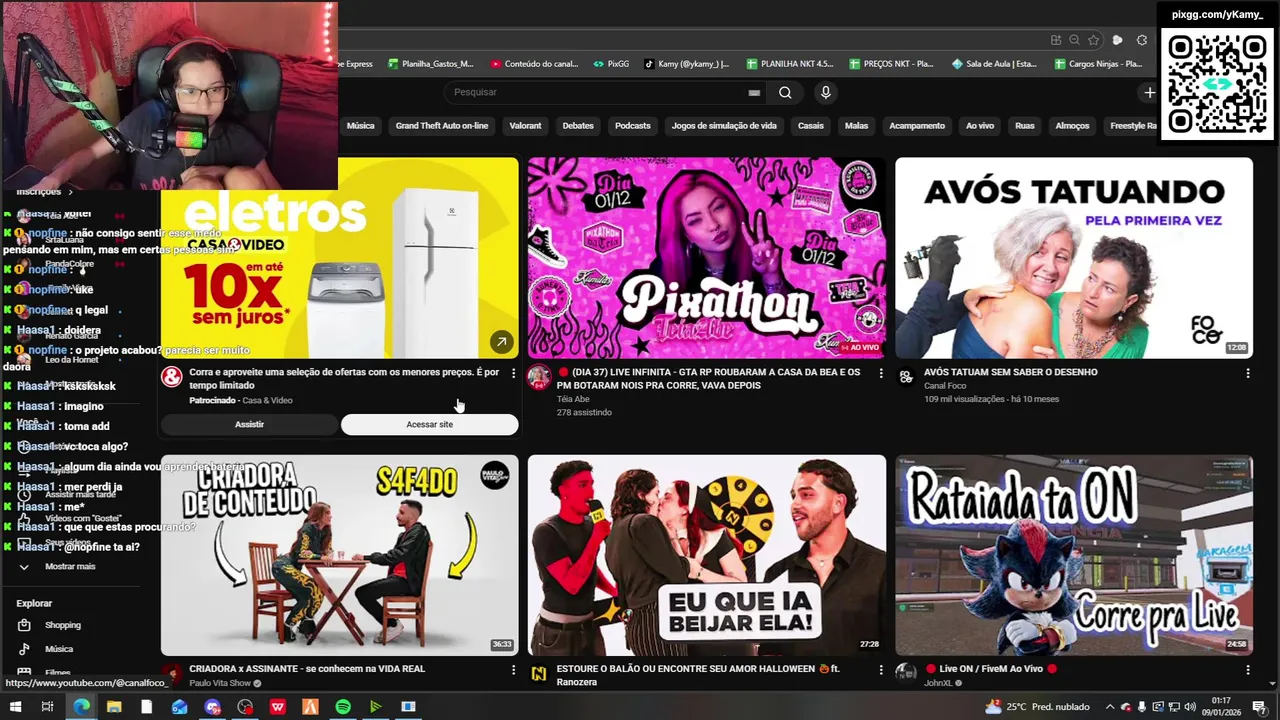Open the Rataiada ta ON thumbnail
The height and width of the screenshot is (720, 1280).
coord(1073,555)
